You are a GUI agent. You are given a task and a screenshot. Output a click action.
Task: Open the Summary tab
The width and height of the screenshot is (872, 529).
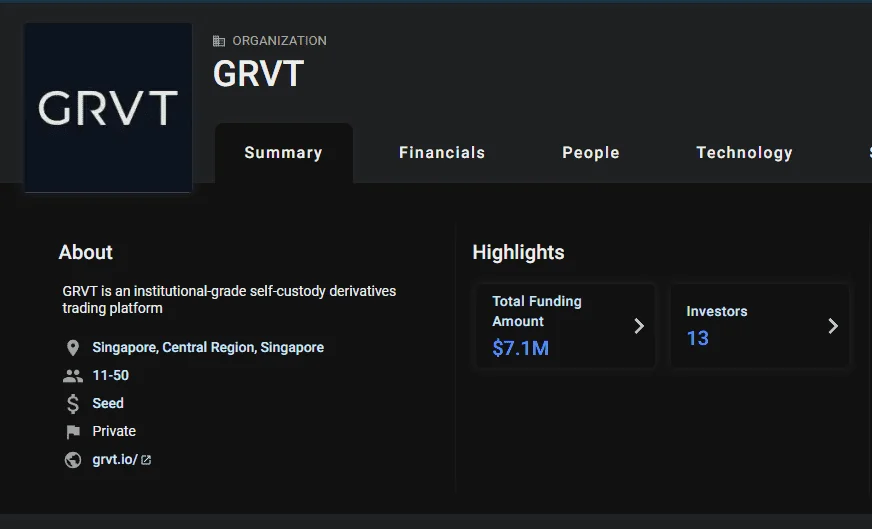(284, 153)
